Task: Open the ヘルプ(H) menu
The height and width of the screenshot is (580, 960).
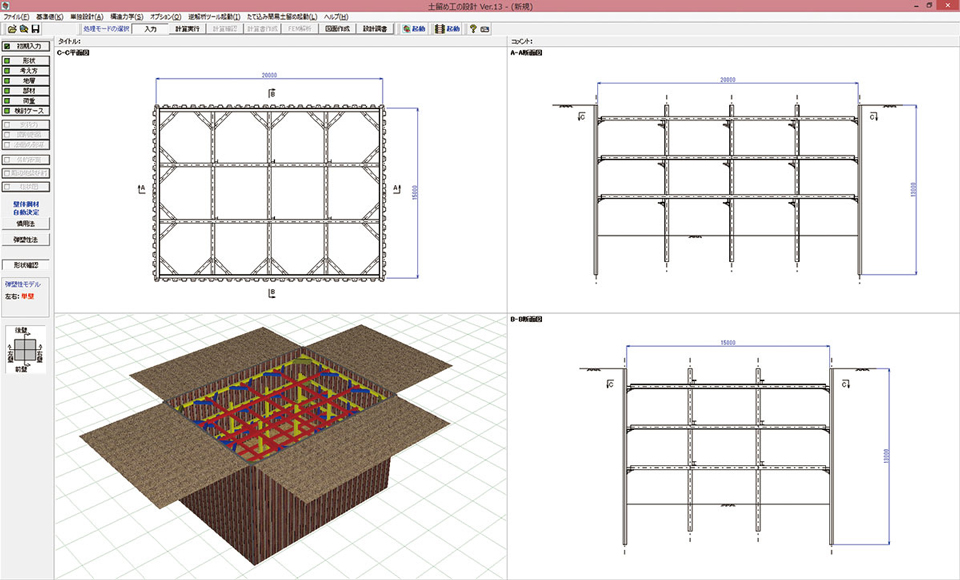Action: click(335, 17)
